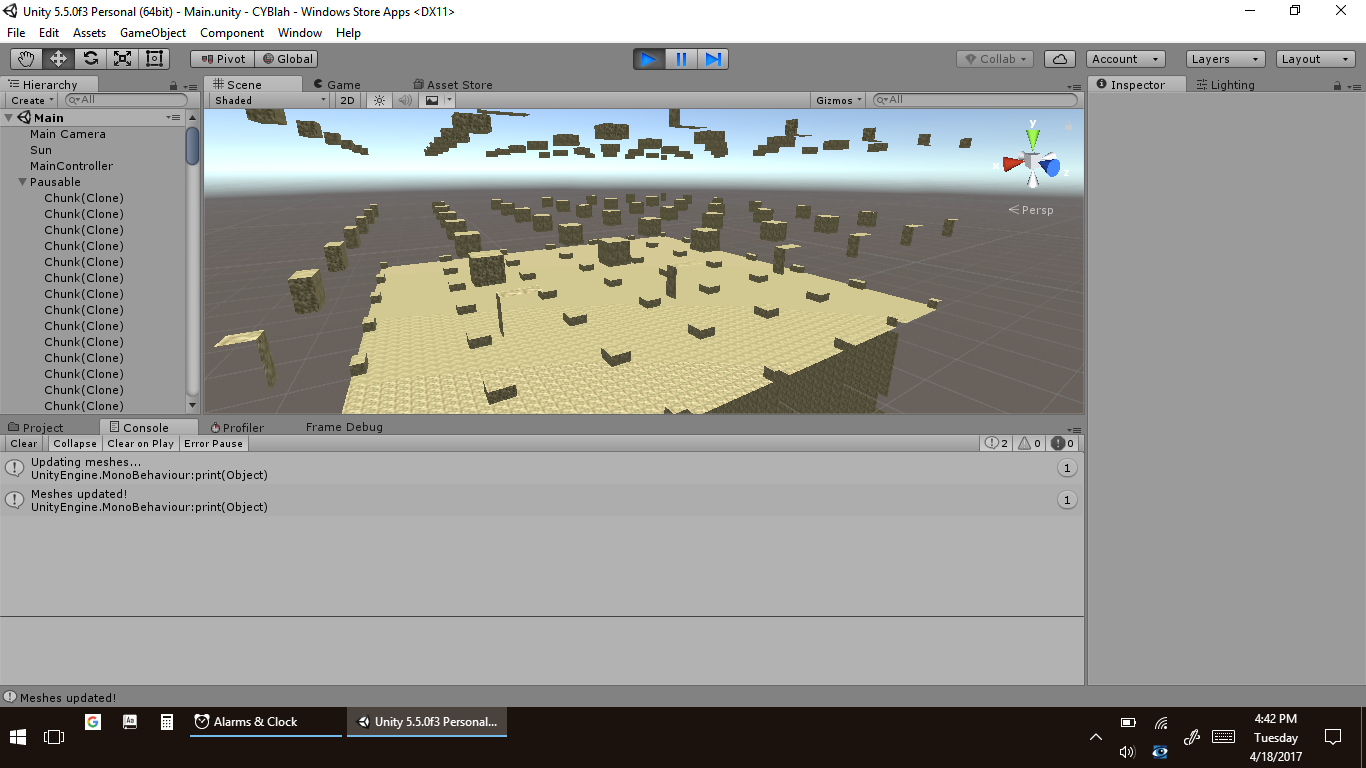The image size is (1366, 768).
Task: Select the Rotate tool
Action: tap(91, 59)
